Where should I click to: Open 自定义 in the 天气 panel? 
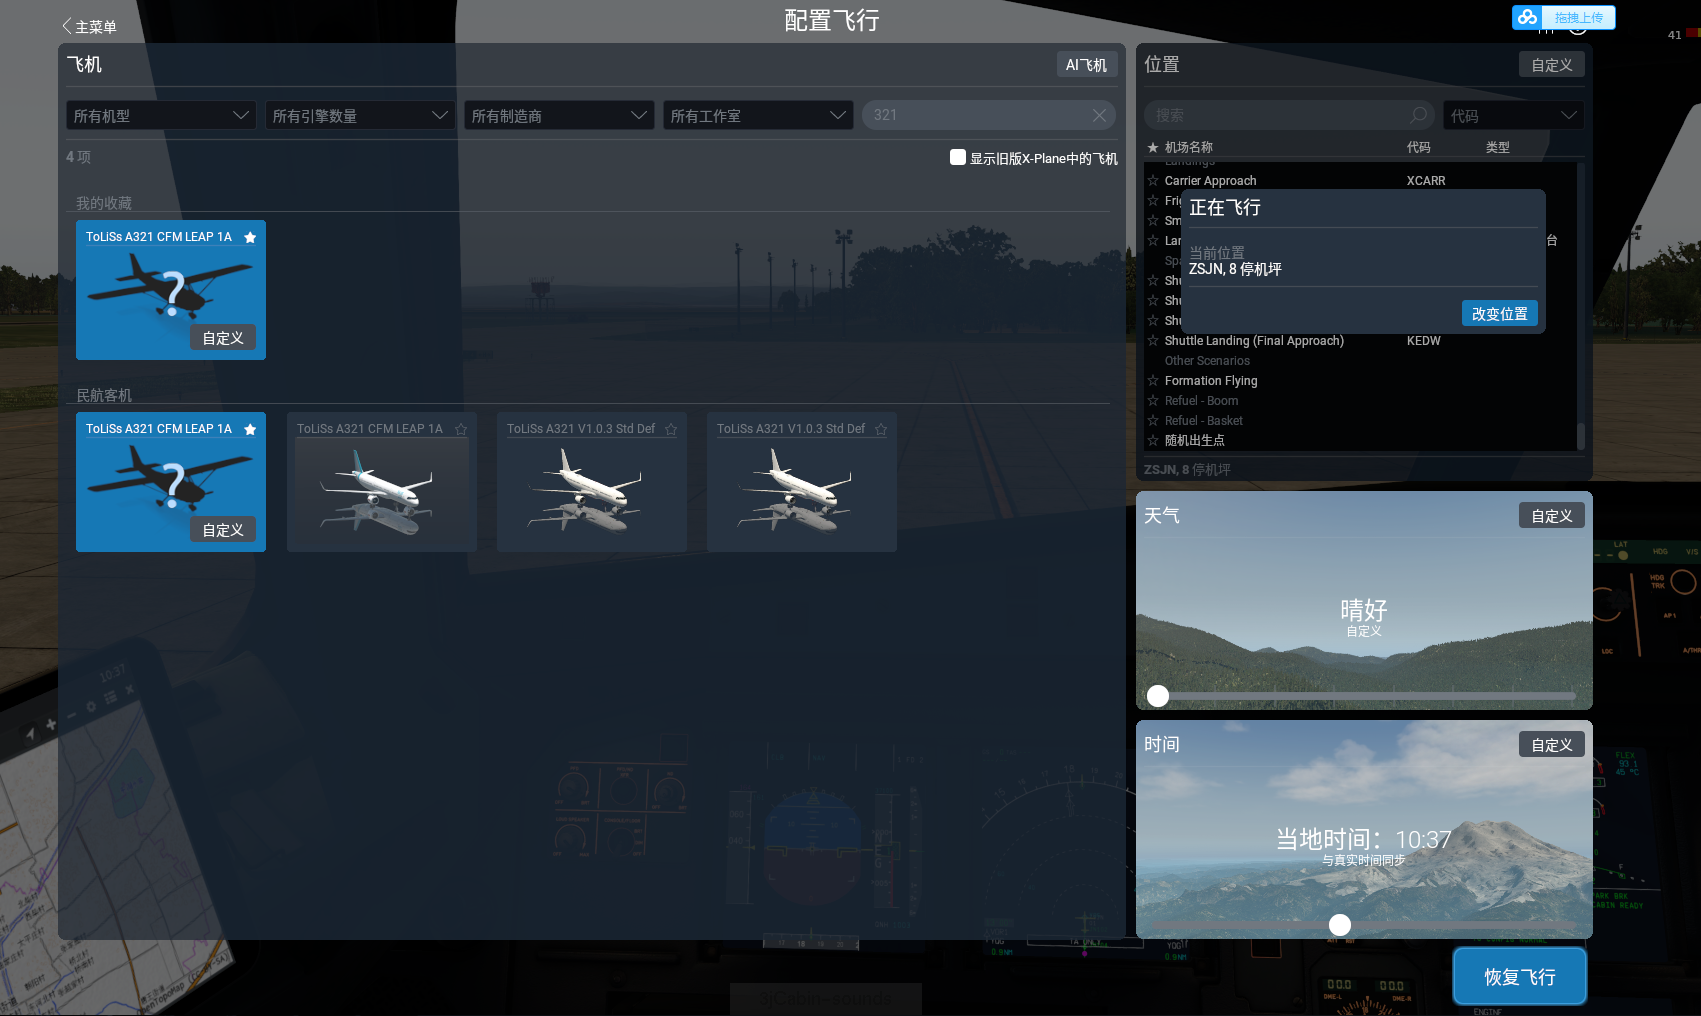(1552, 516)
